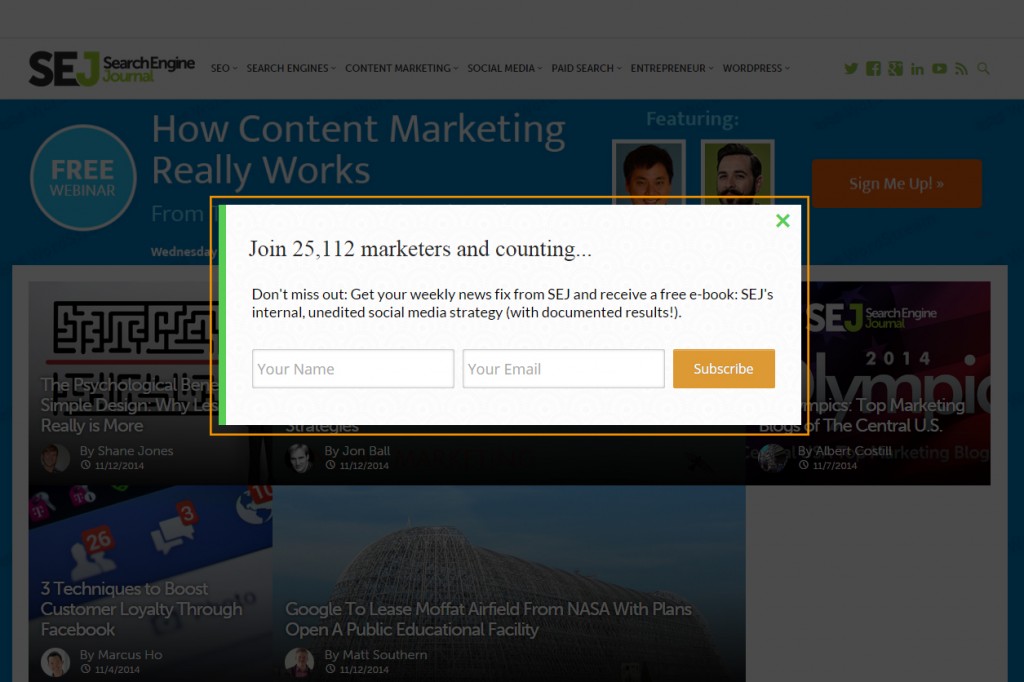
Task: Click Matt Southern's author avatar
Action: point(300,662)
